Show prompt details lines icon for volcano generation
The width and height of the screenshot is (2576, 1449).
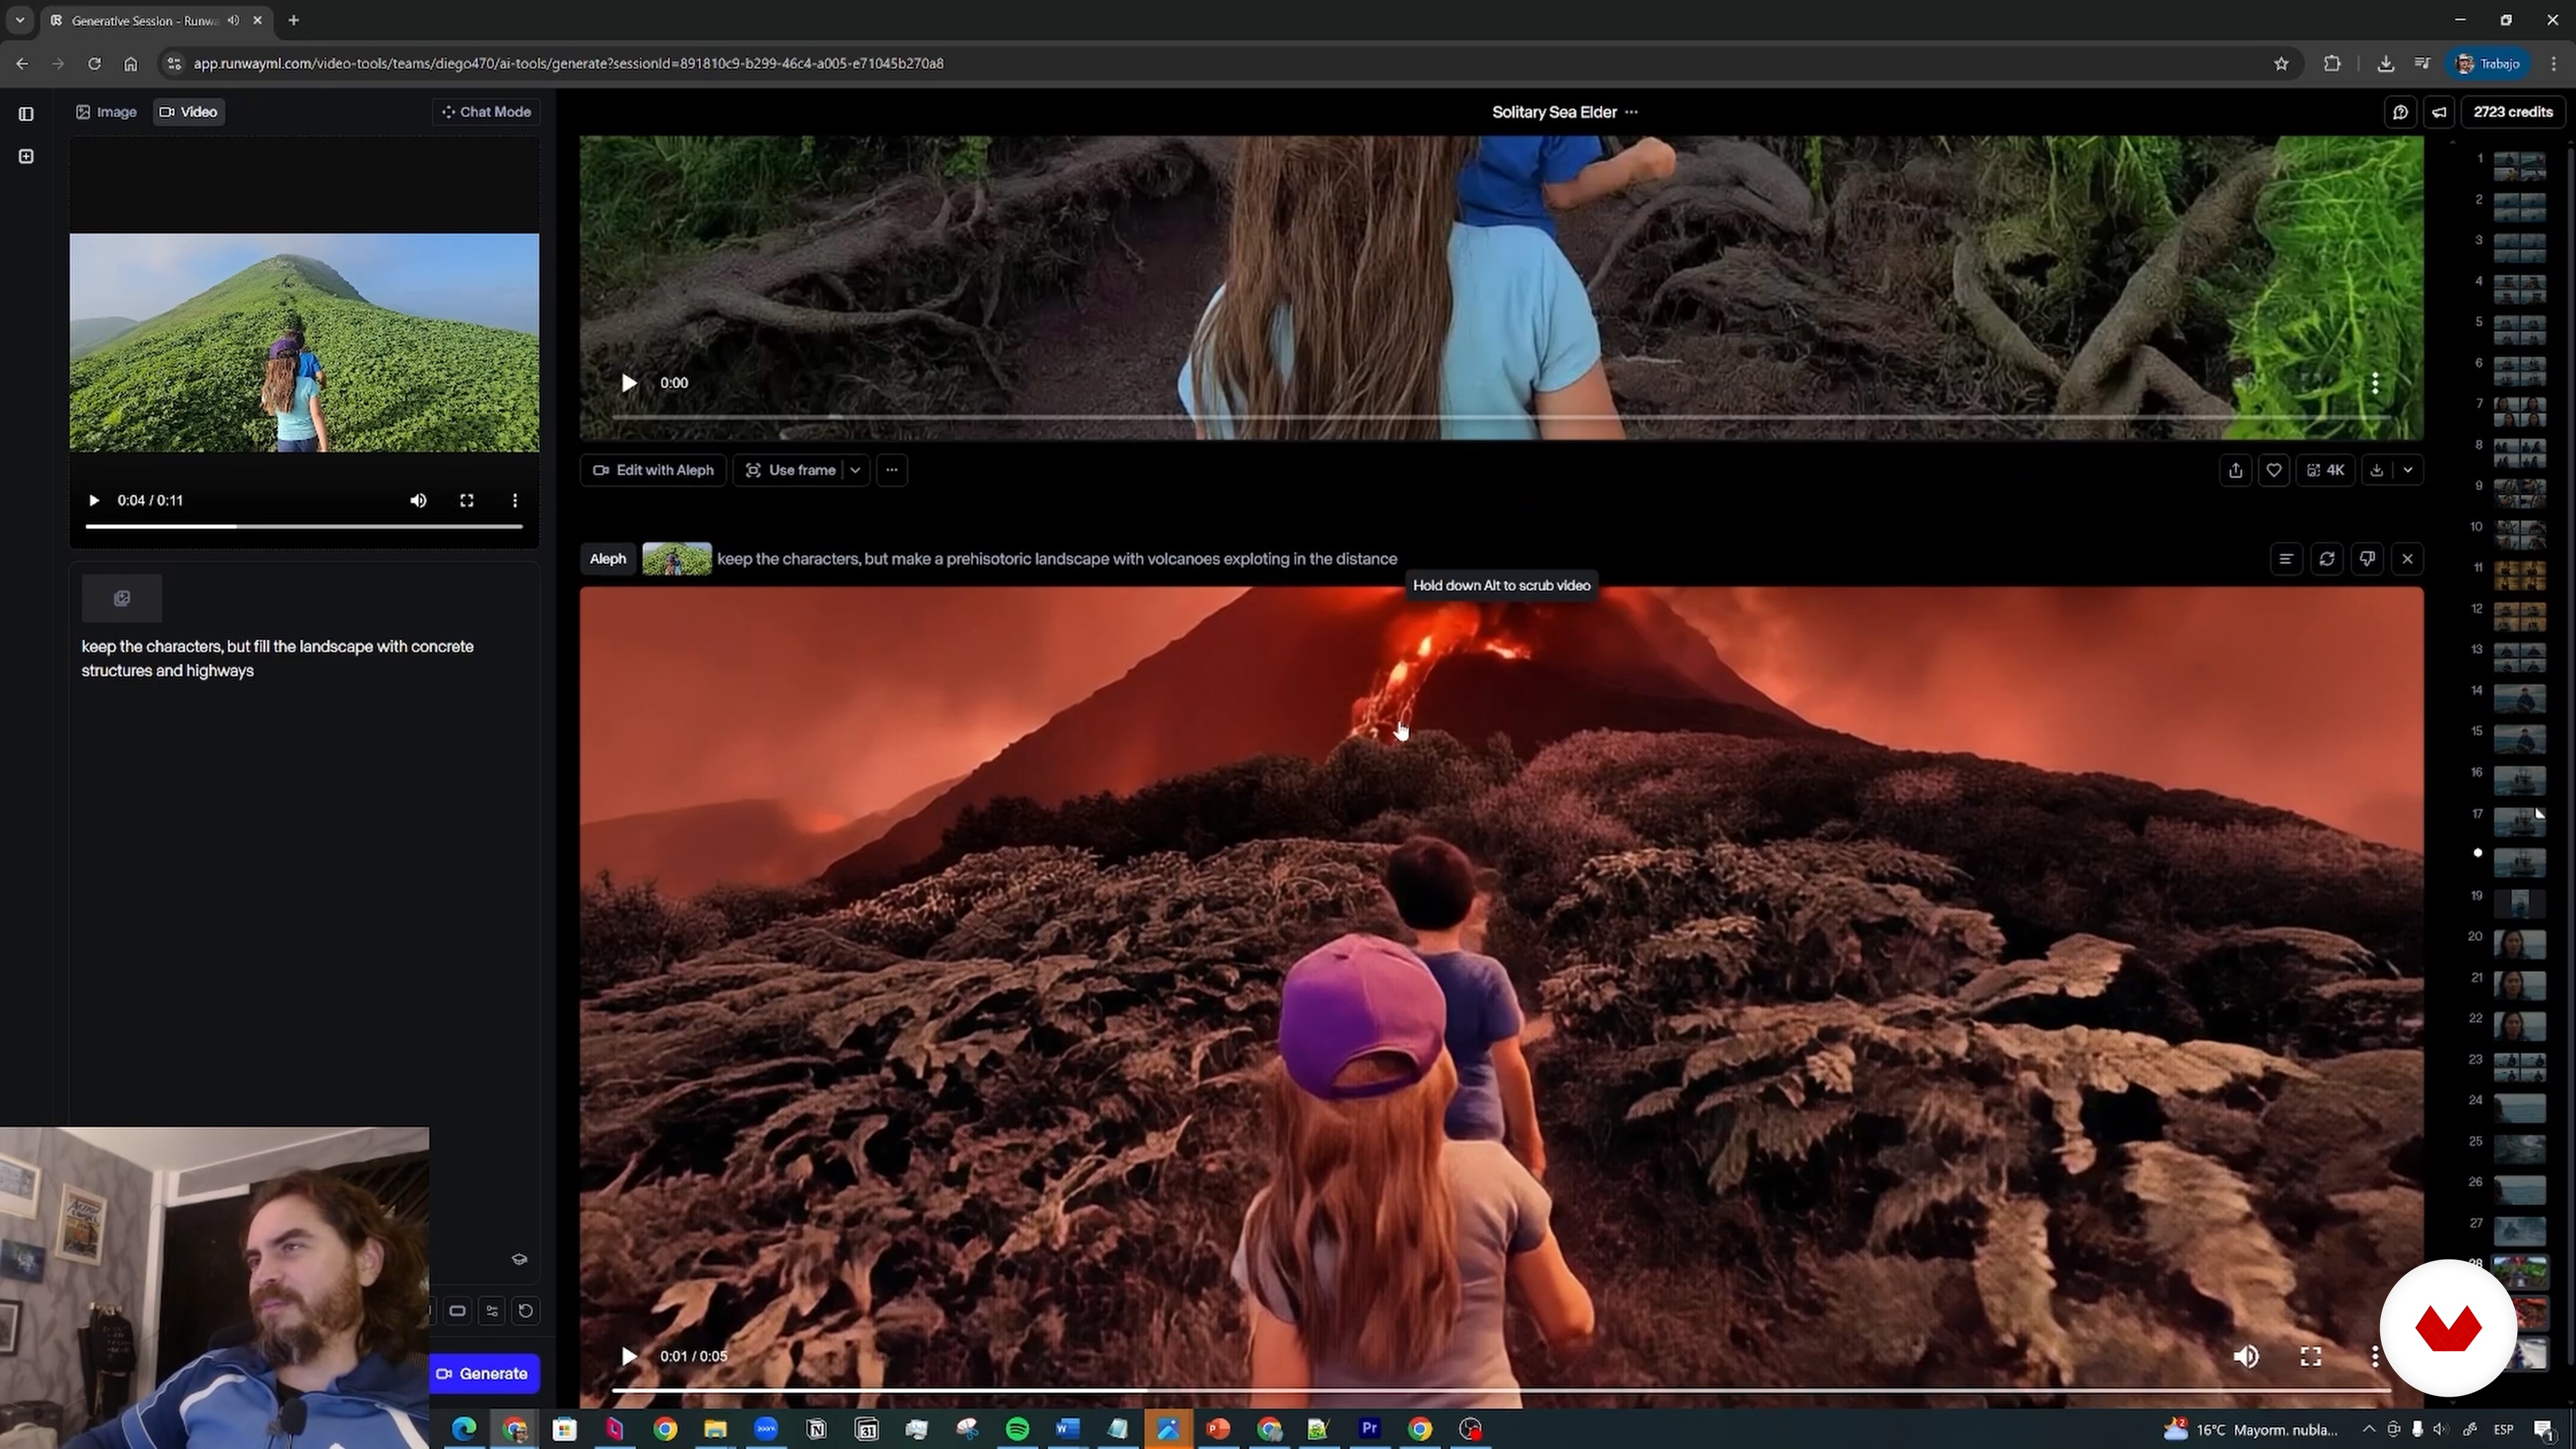pyautogui.click(x=2286, y=559)
